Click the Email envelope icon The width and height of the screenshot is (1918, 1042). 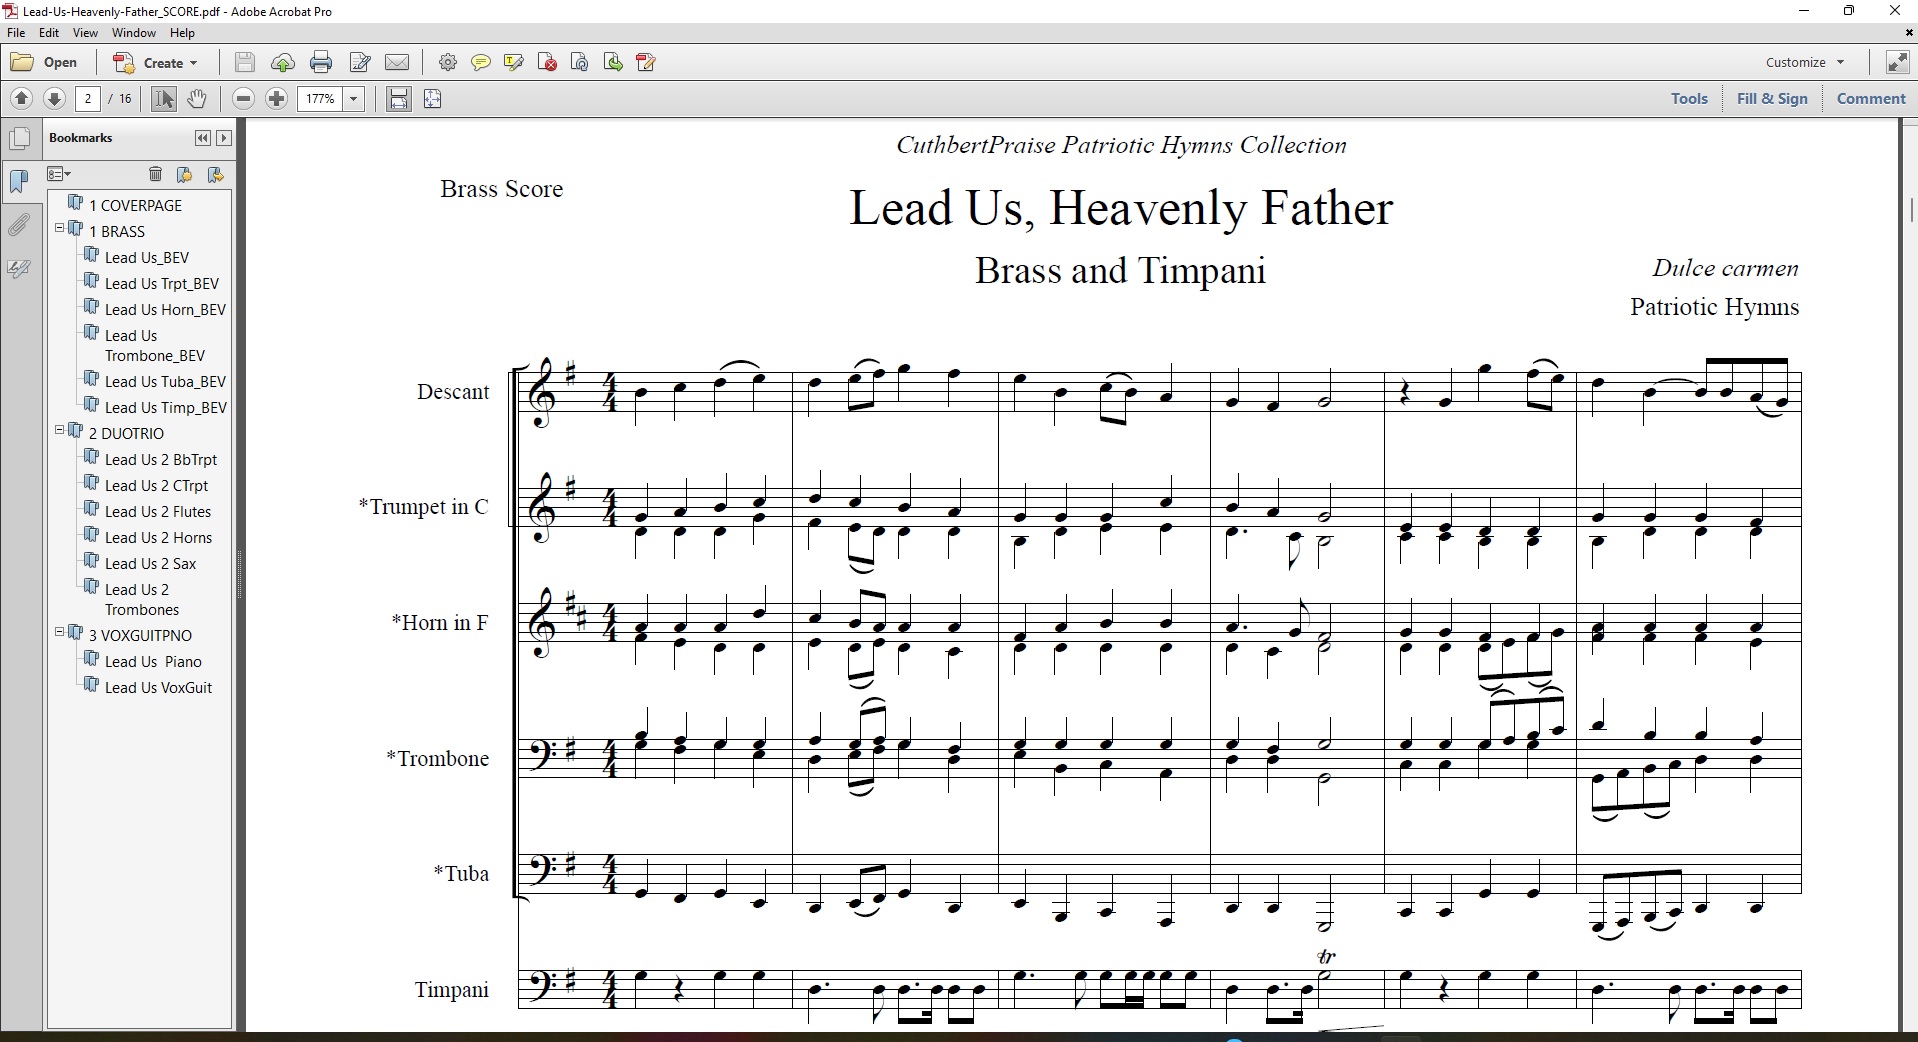(397, 62)
